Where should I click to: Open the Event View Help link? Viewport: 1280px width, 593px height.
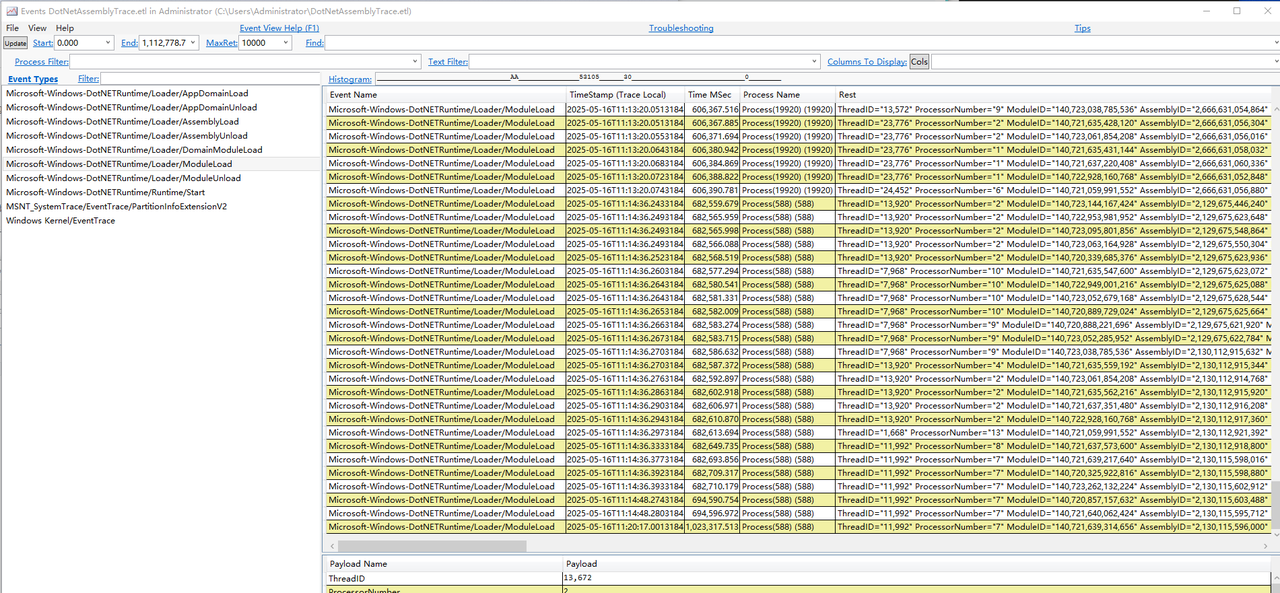pos(279,28)
